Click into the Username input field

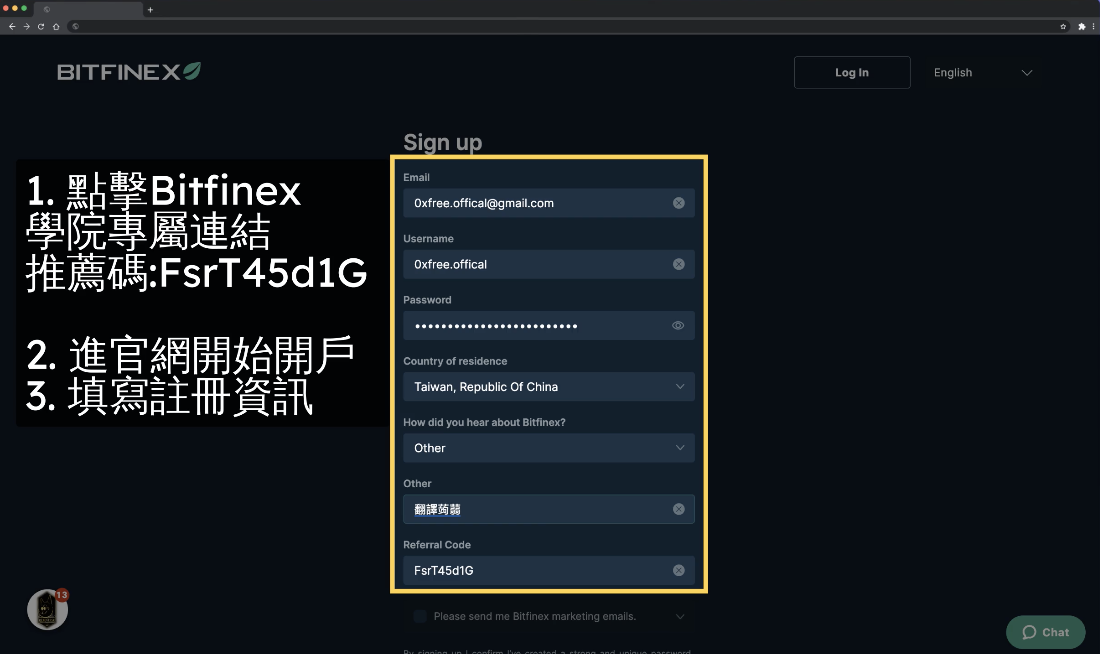(x=549, y=265)
